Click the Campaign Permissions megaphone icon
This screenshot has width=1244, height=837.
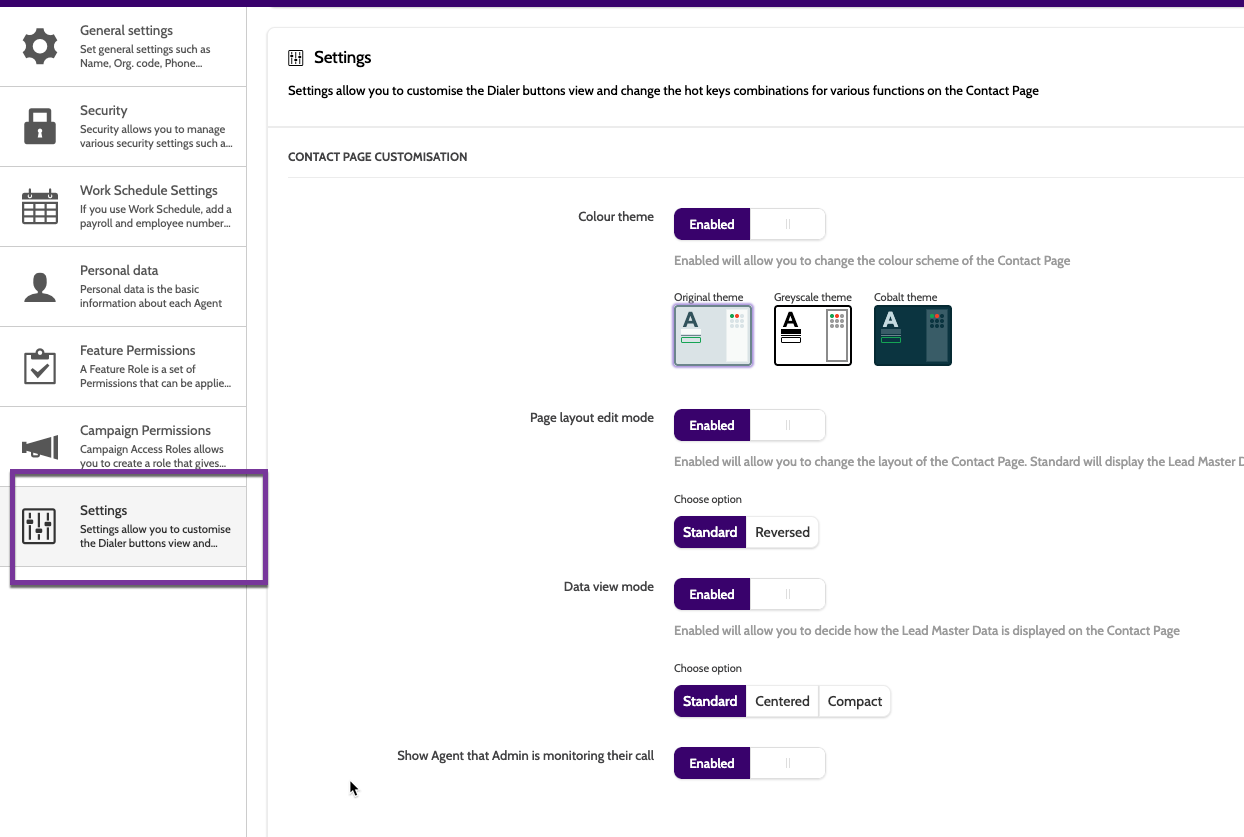40,447
